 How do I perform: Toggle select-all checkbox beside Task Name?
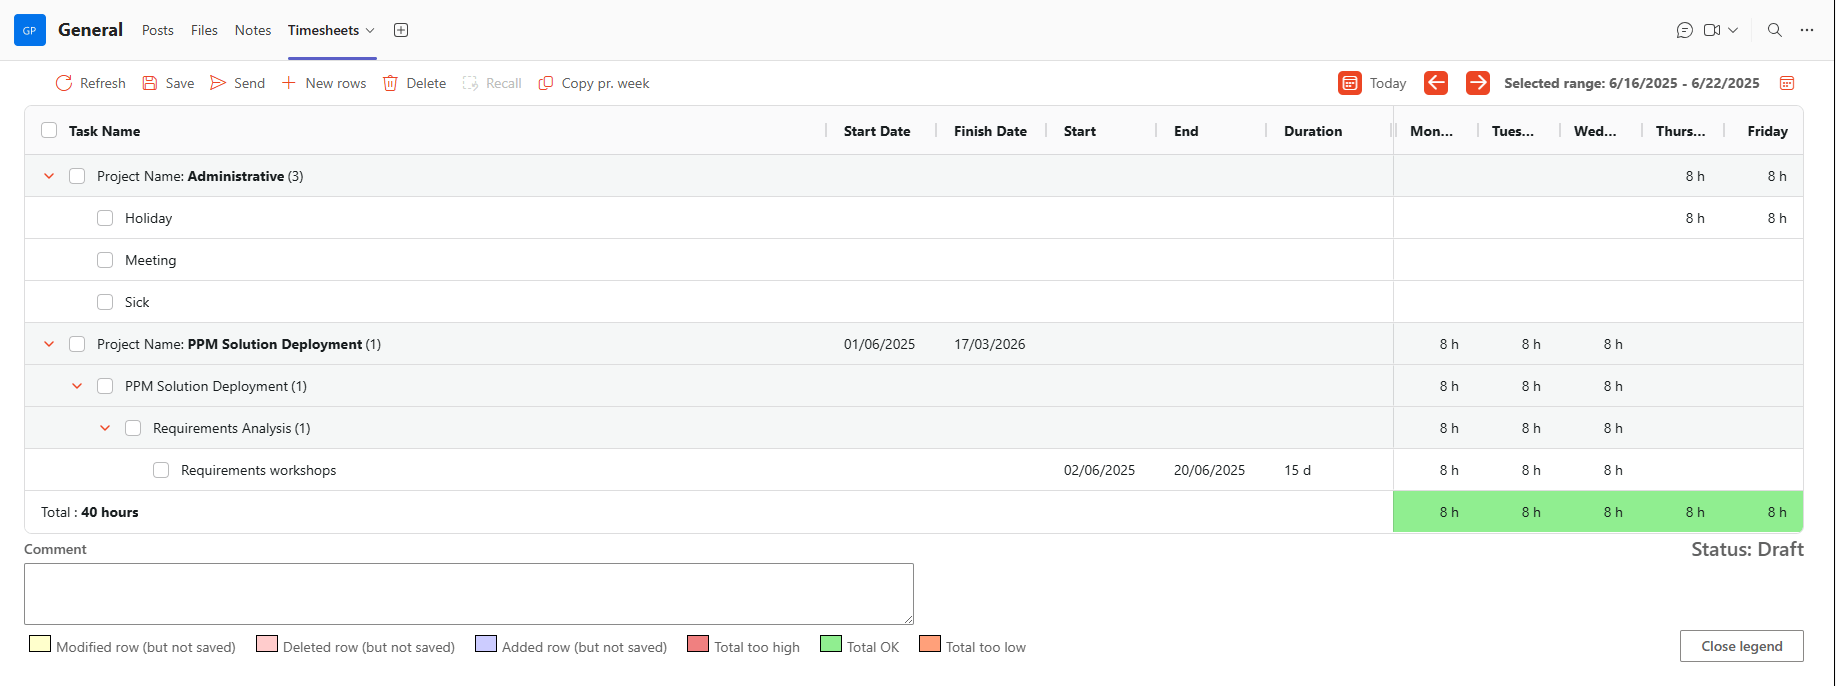tap(49, 131)
